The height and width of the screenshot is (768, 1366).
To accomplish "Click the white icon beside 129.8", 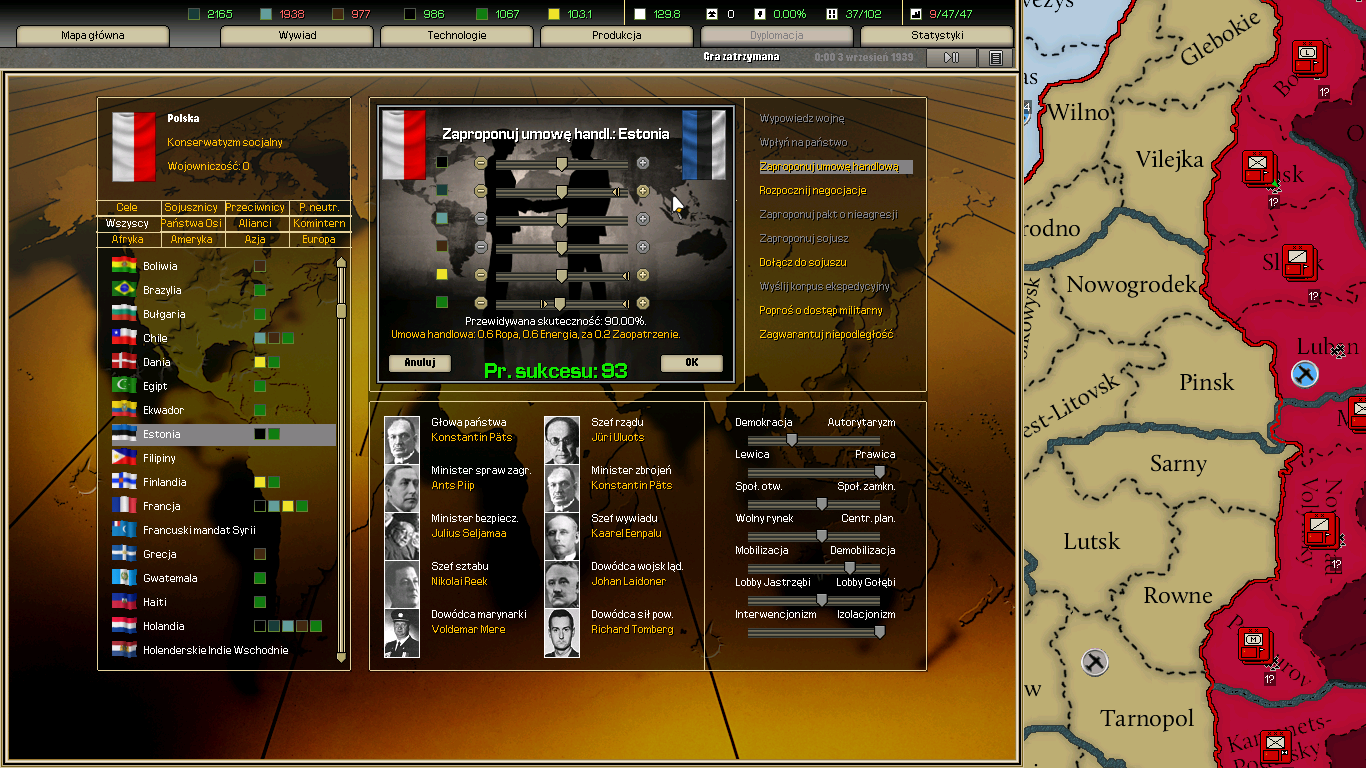I will (x=641, y=14).
